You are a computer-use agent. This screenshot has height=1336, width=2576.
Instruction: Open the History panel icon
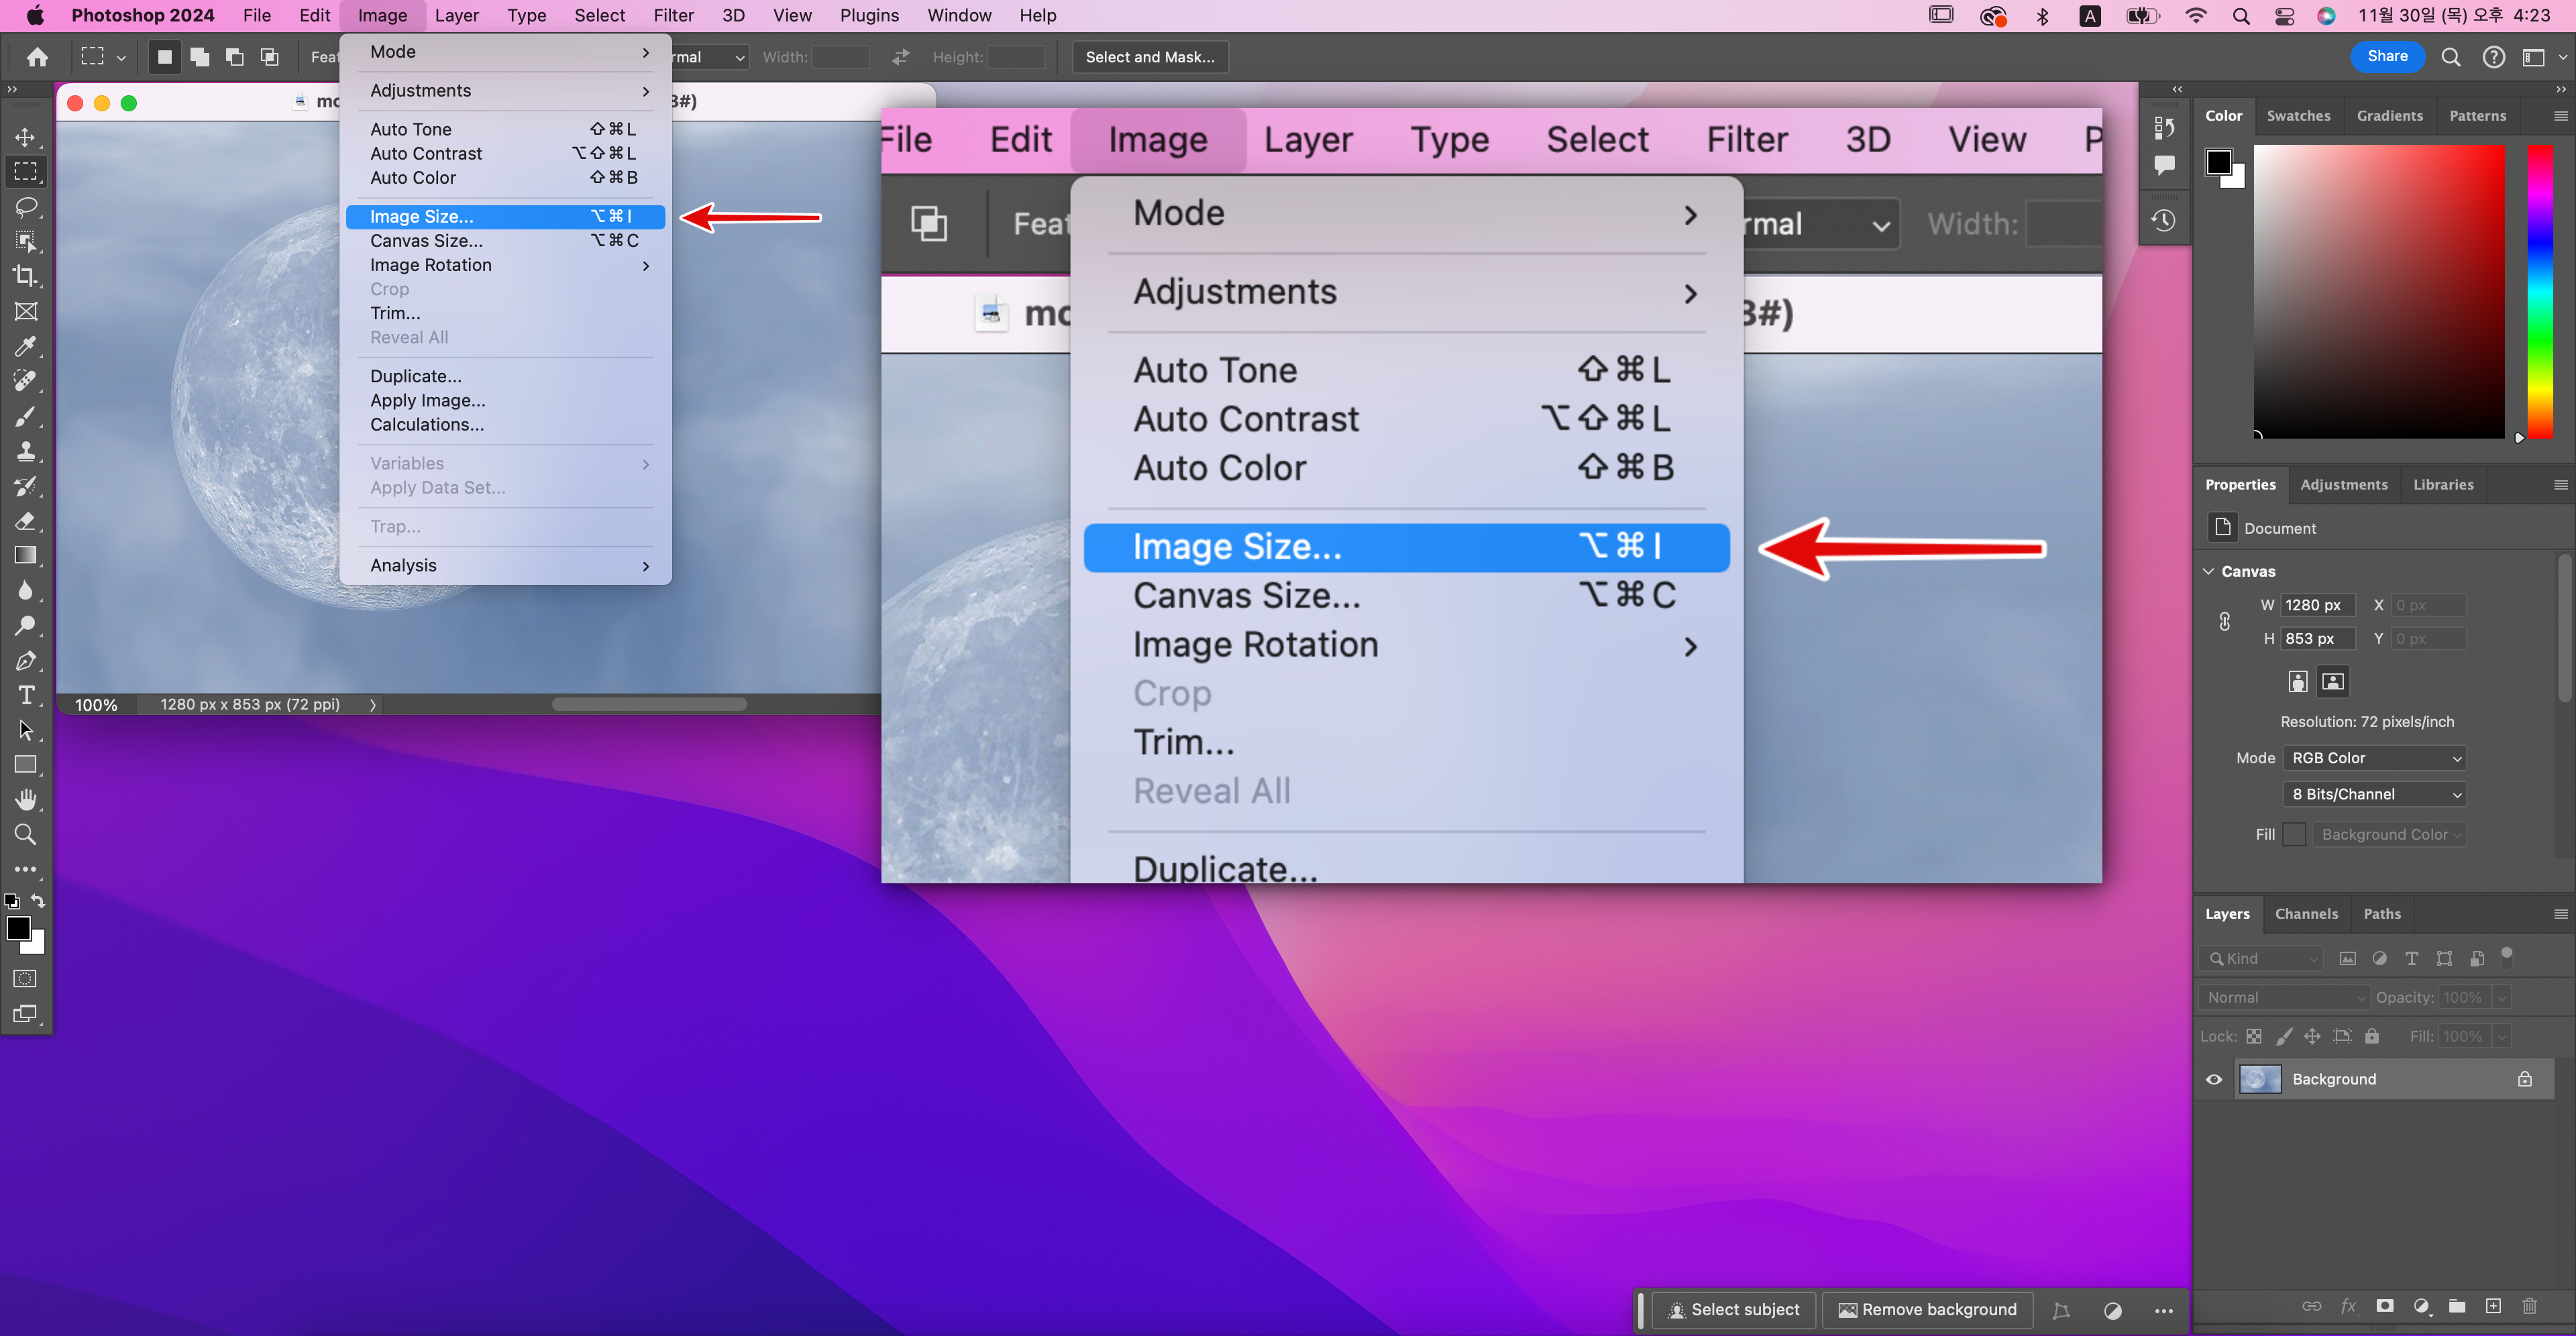click(x=2163, y=221)
